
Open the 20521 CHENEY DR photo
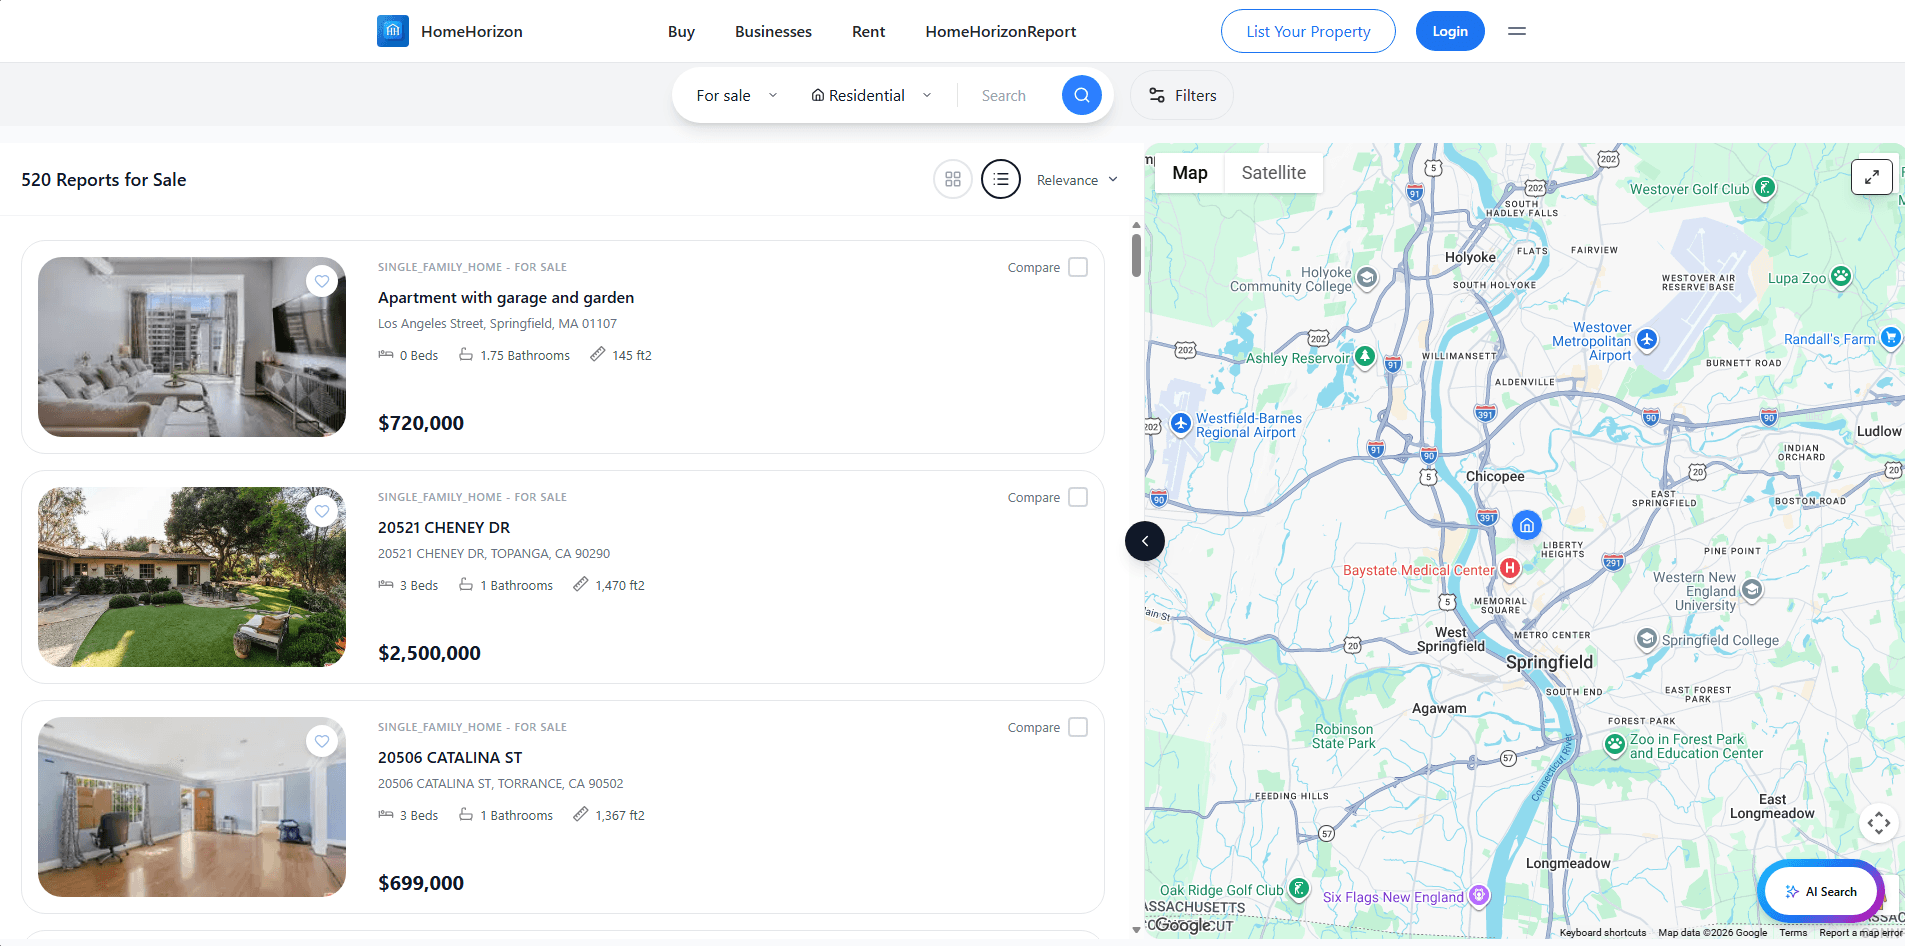[192, 577]
